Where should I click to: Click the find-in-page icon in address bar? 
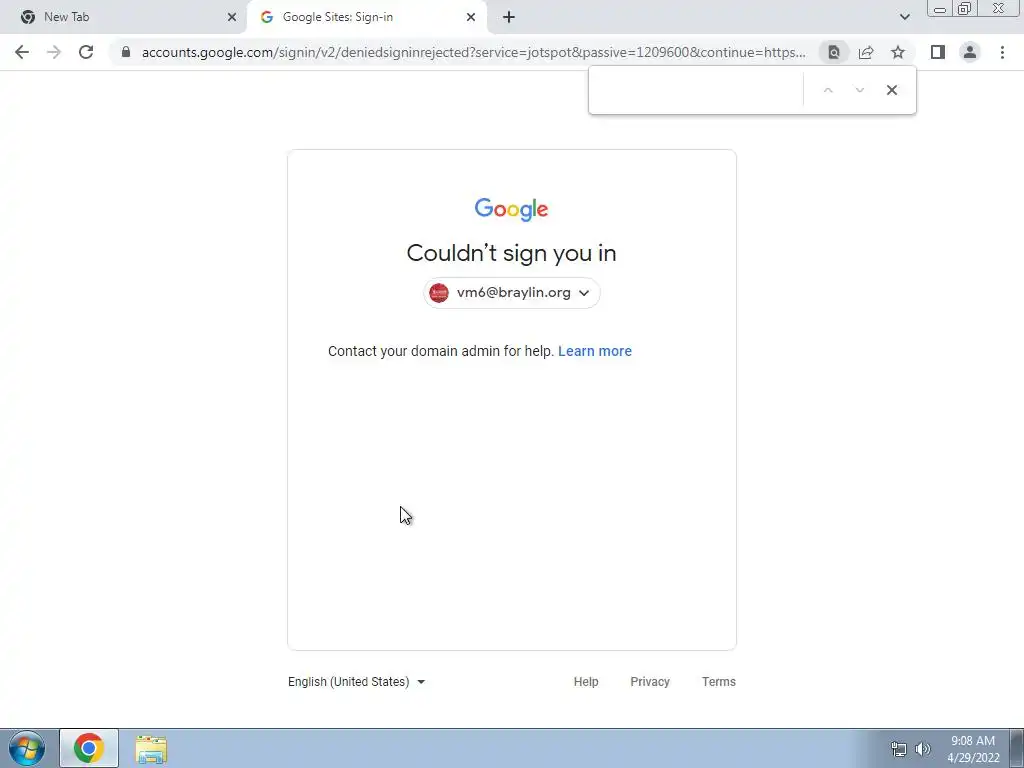pos(834,52)
